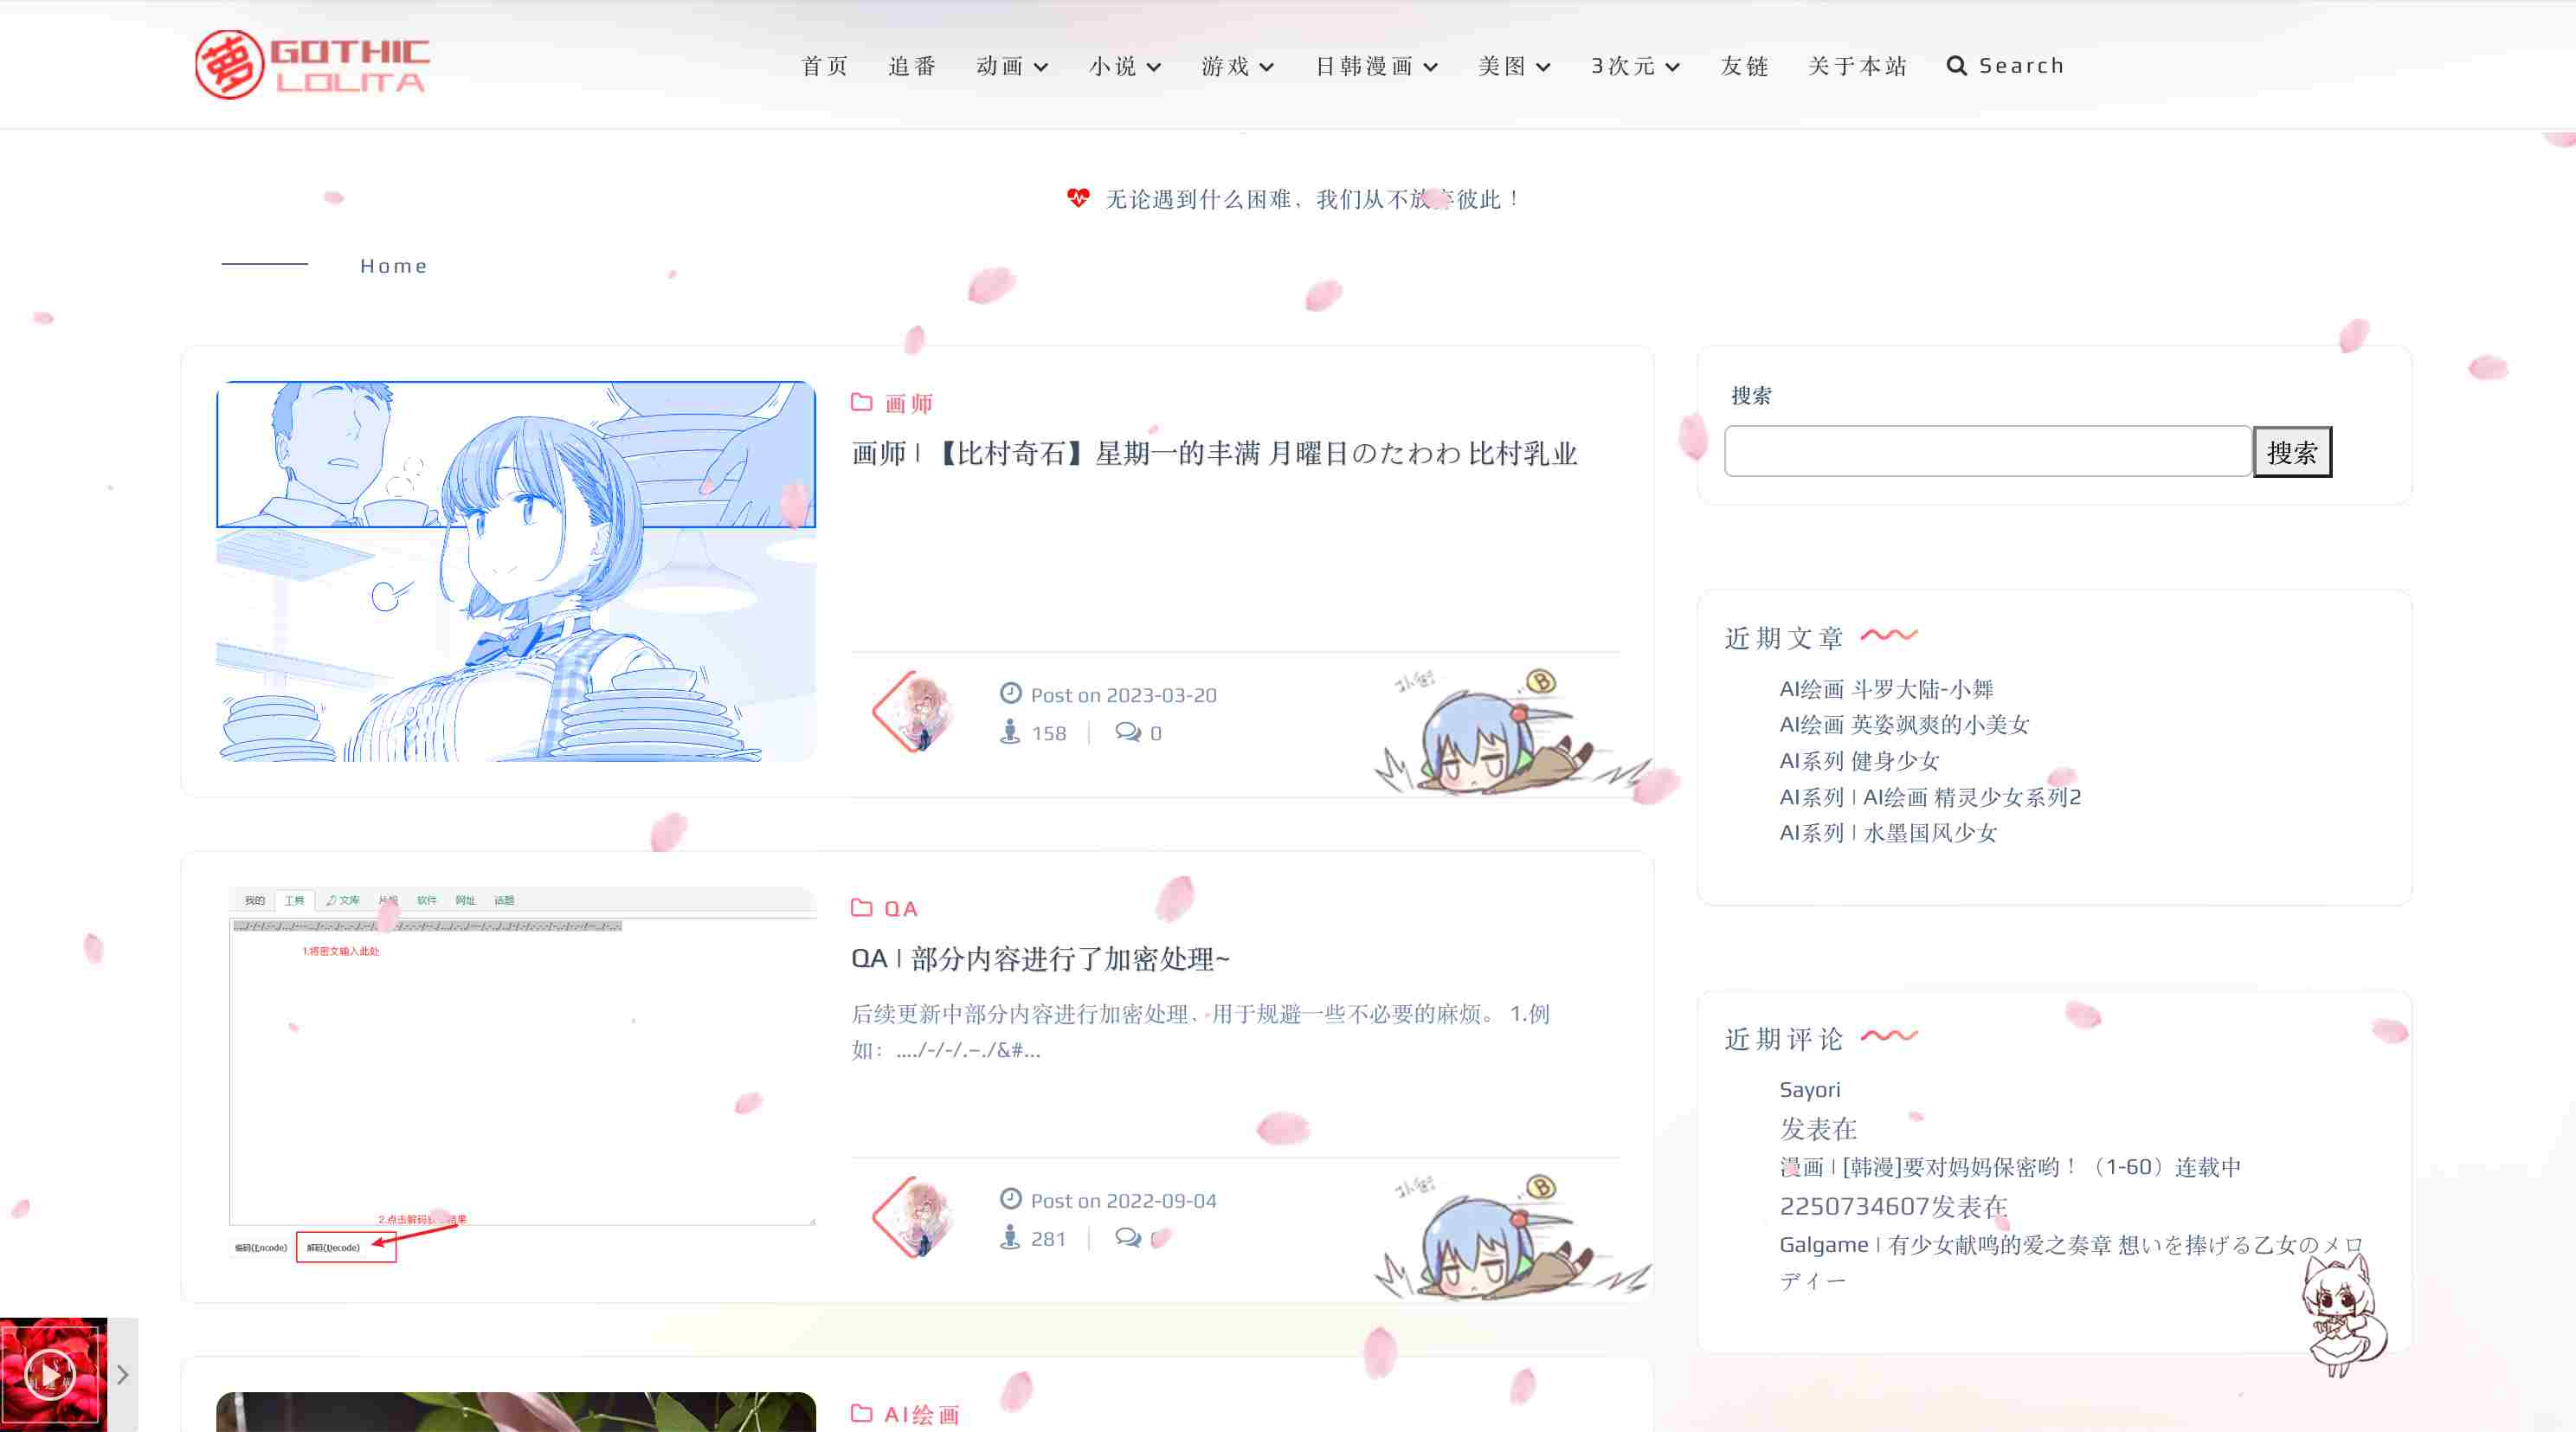Click the QA post excerpt text 后续更新中部分内容
The height and width of the screenshot is (1432, 2576).
click(x=1200, y=1031)
